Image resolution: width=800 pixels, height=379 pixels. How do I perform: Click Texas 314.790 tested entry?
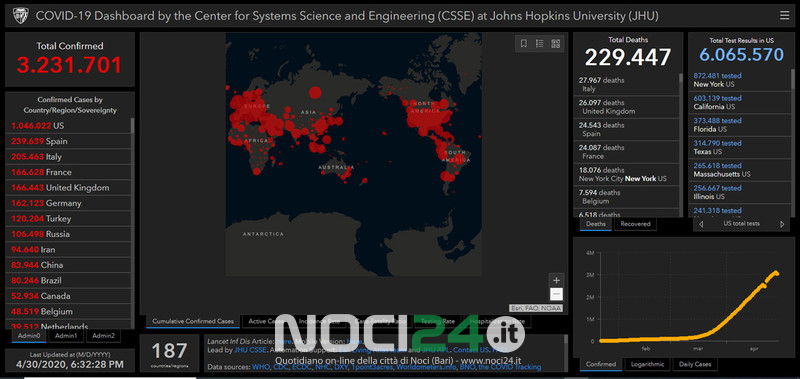(x=739, y=147)
